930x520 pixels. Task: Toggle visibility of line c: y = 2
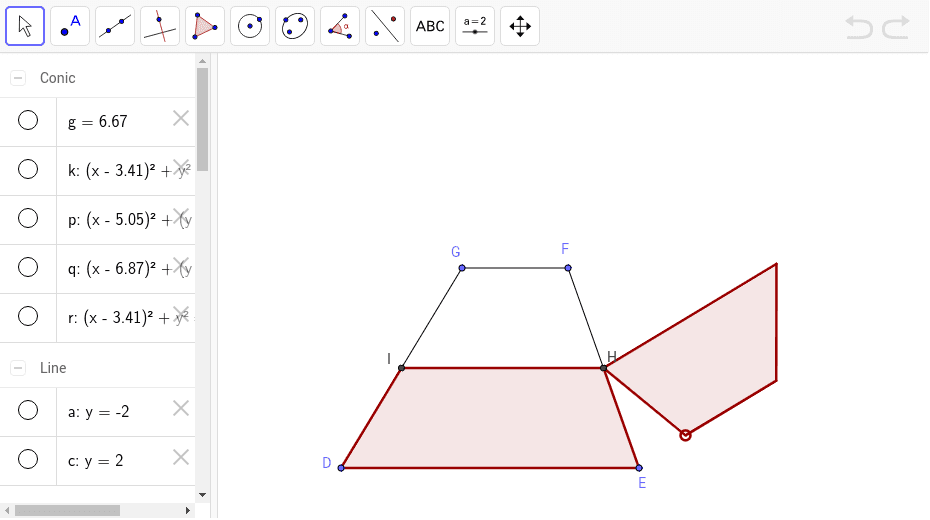pos(28,459)
